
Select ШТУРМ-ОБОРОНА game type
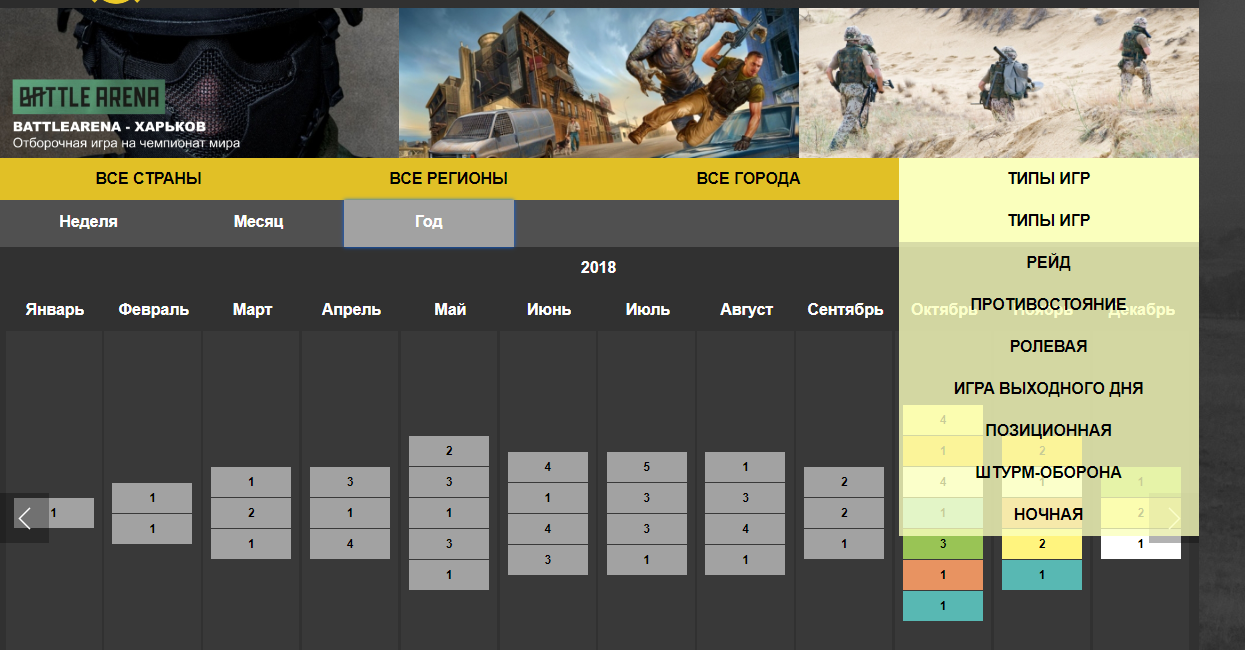pyautogui.click(x=1049, y=473)
